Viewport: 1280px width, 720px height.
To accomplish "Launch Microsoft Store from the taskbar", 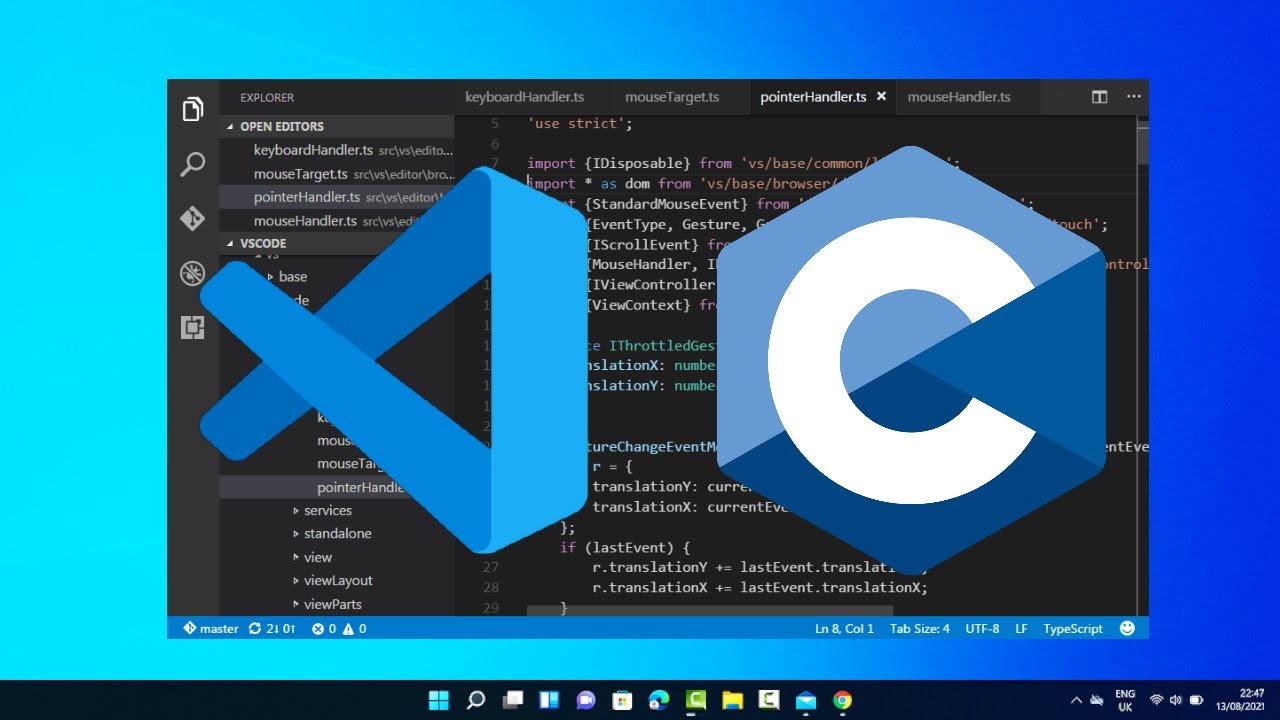I will (622, 700).
